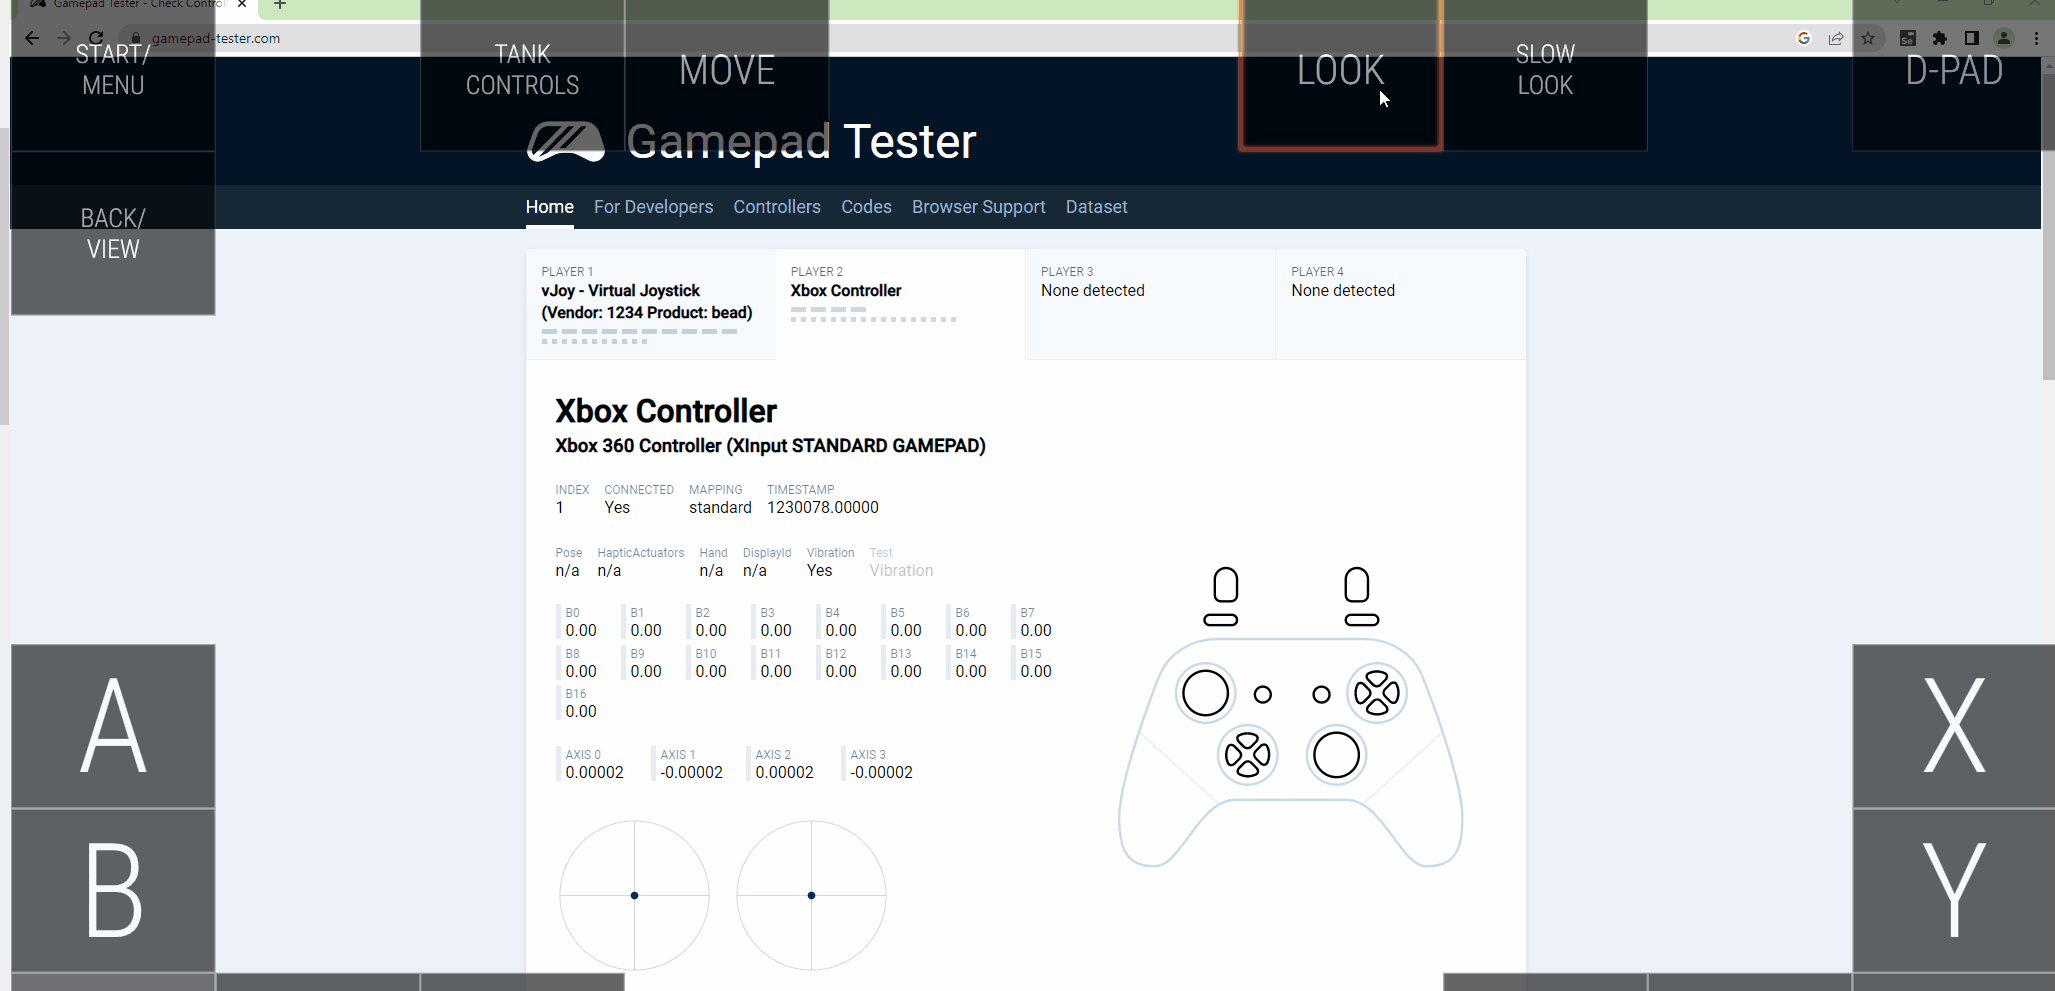Open the Controllers page
2055x991 pixels.
[777, 207]
